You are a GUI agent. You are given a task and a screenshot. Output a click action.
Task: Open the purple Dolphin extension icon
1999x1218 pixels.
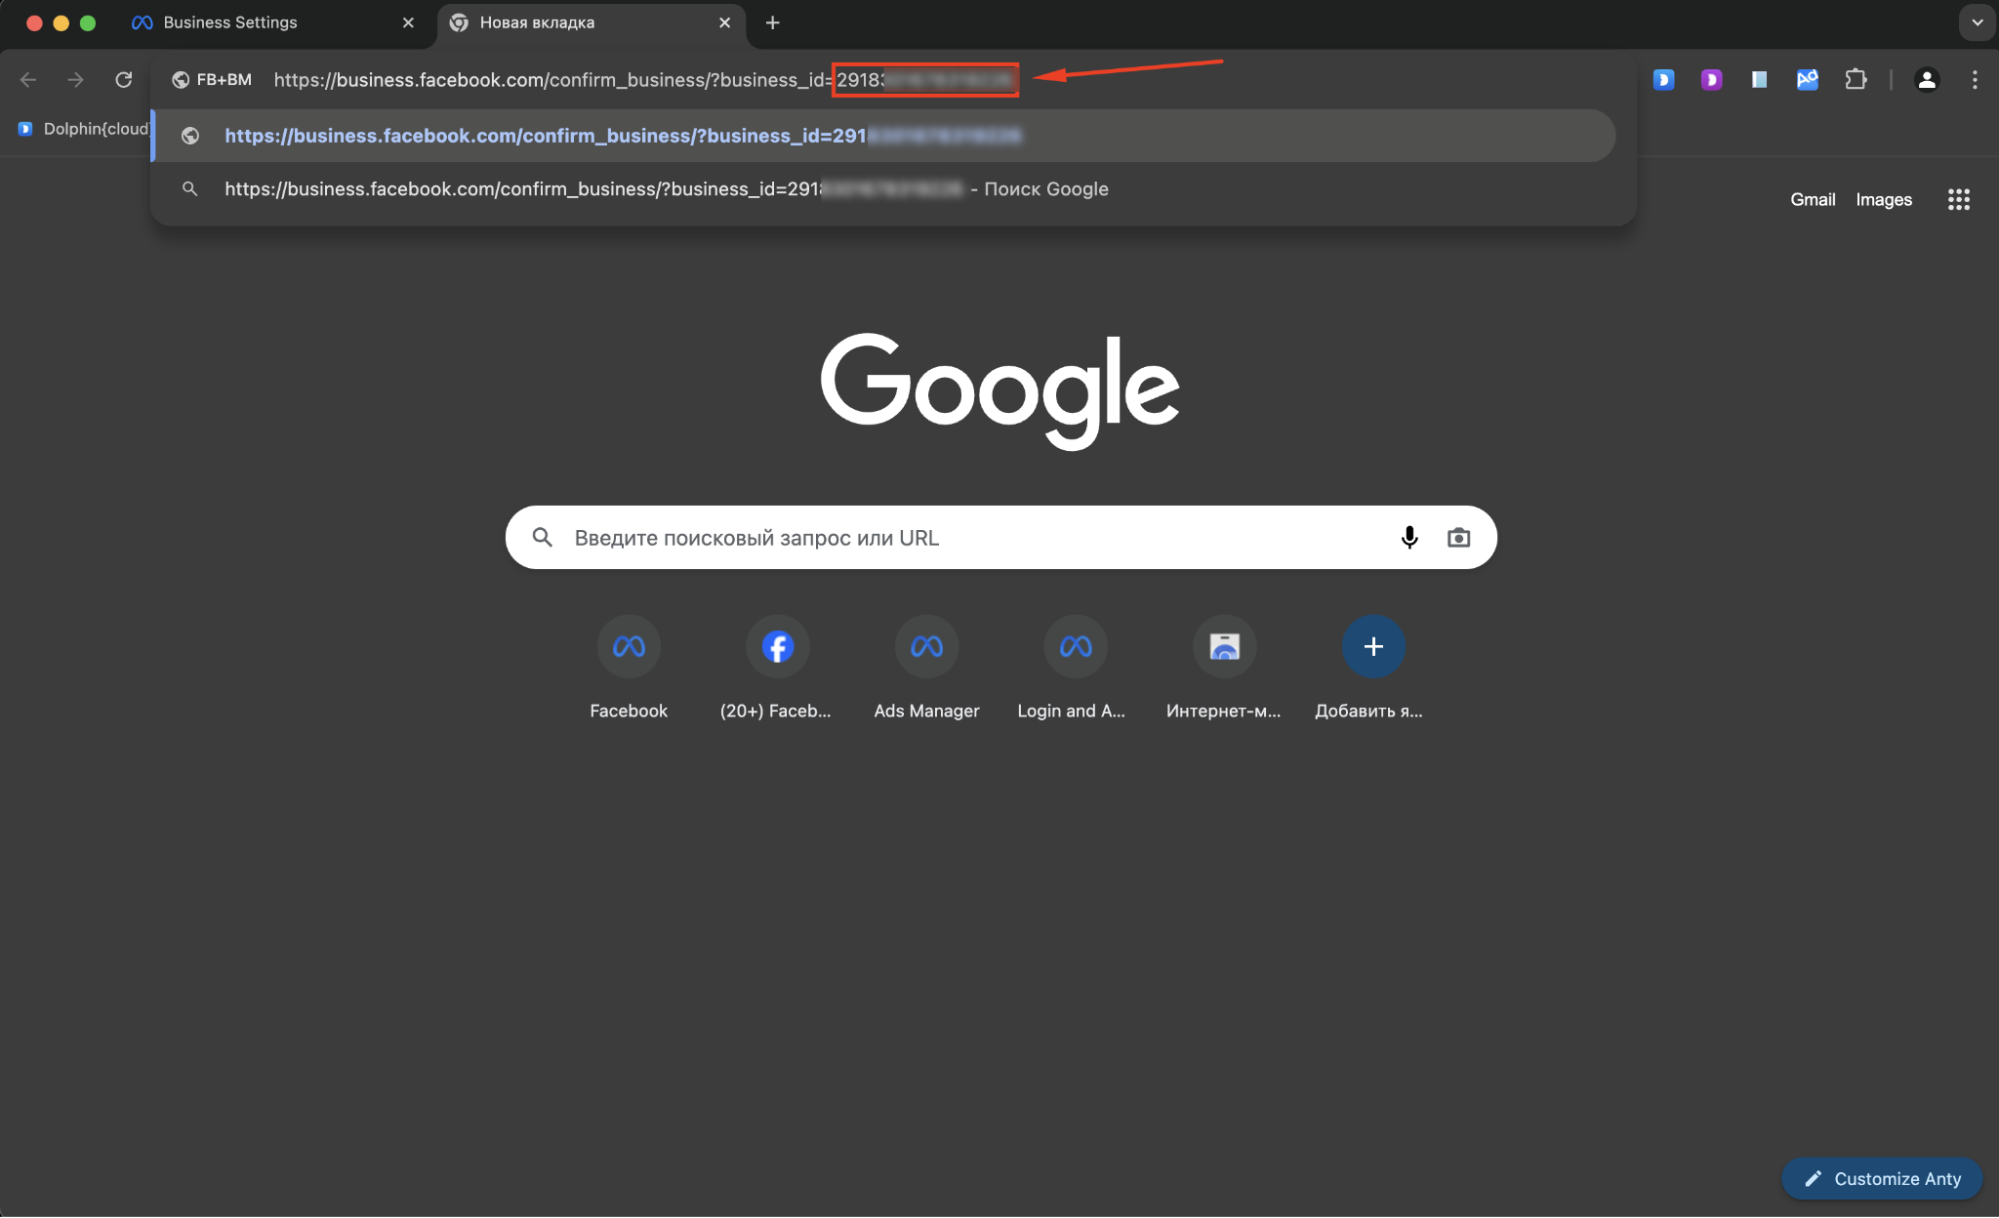pyautogui.click(x=1712, y=80)
